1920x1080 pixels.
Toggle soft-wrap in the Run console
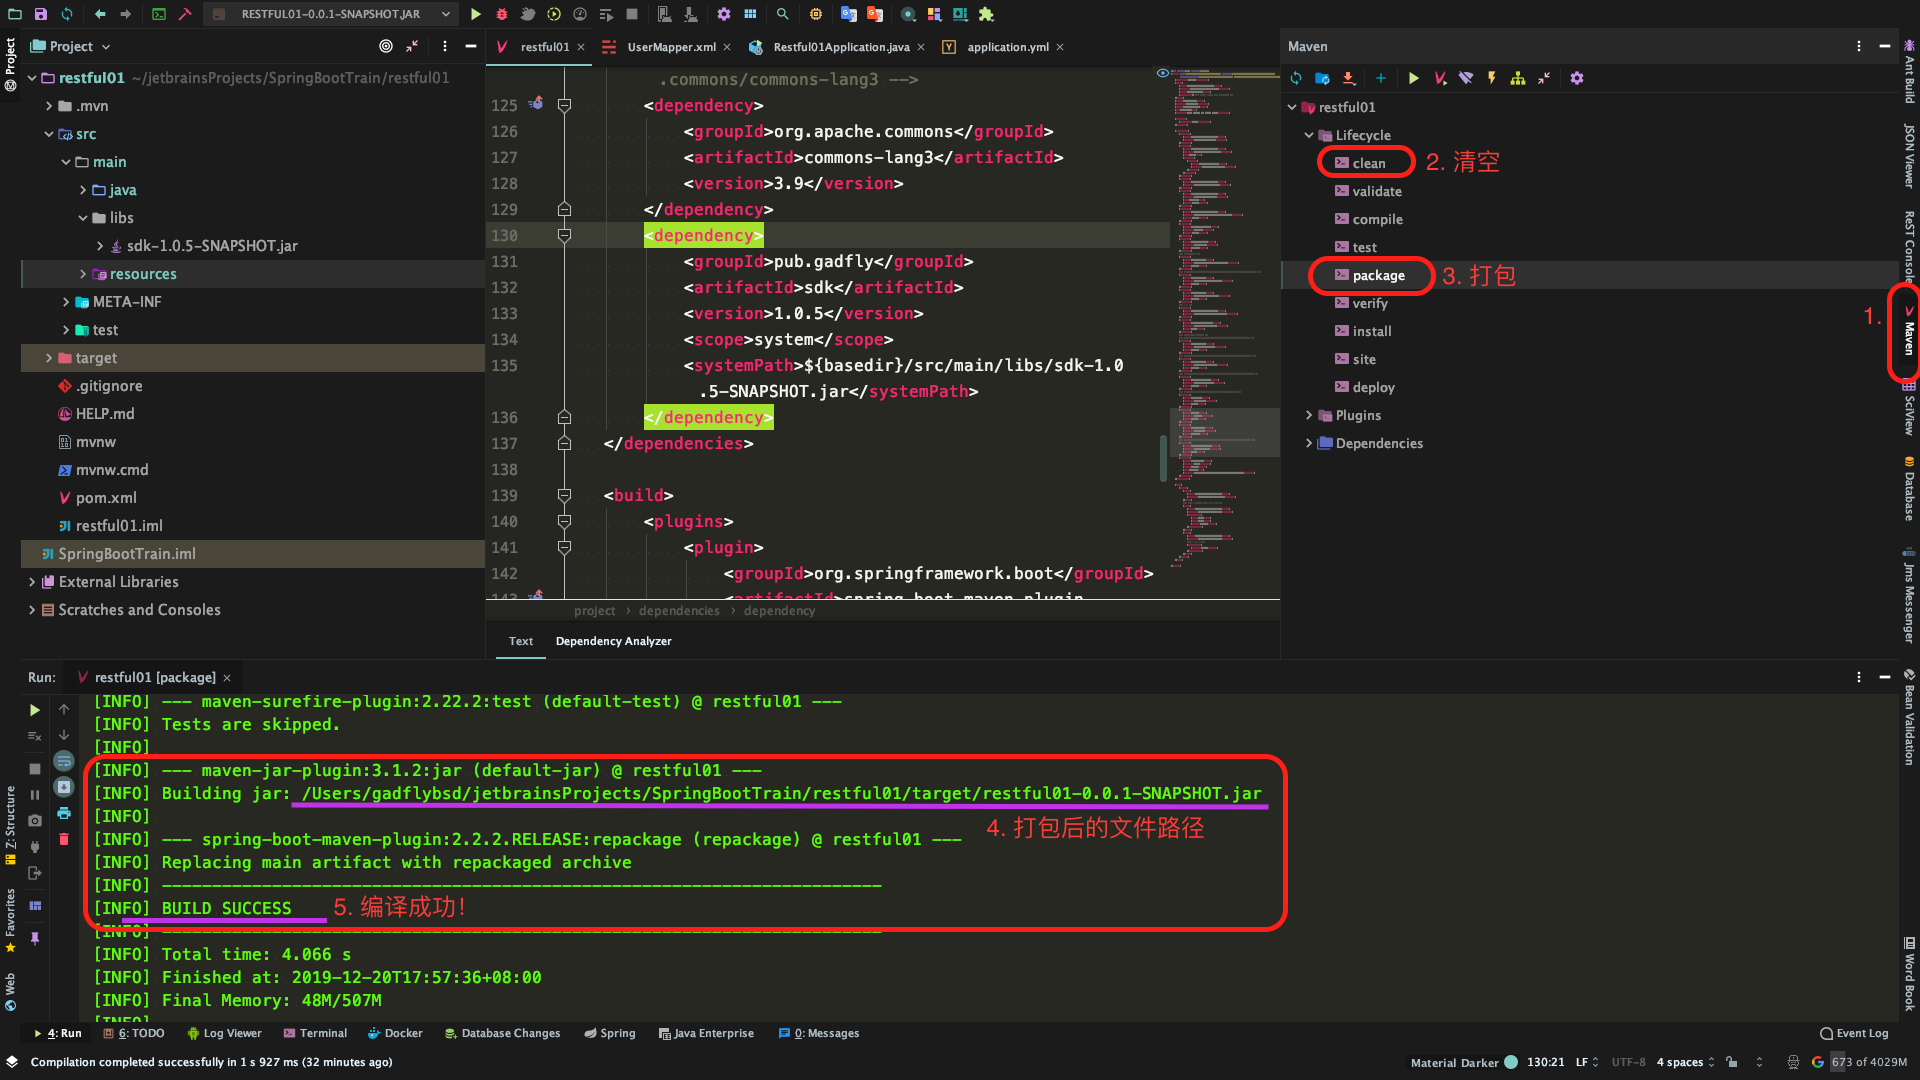tap(64, 761)
